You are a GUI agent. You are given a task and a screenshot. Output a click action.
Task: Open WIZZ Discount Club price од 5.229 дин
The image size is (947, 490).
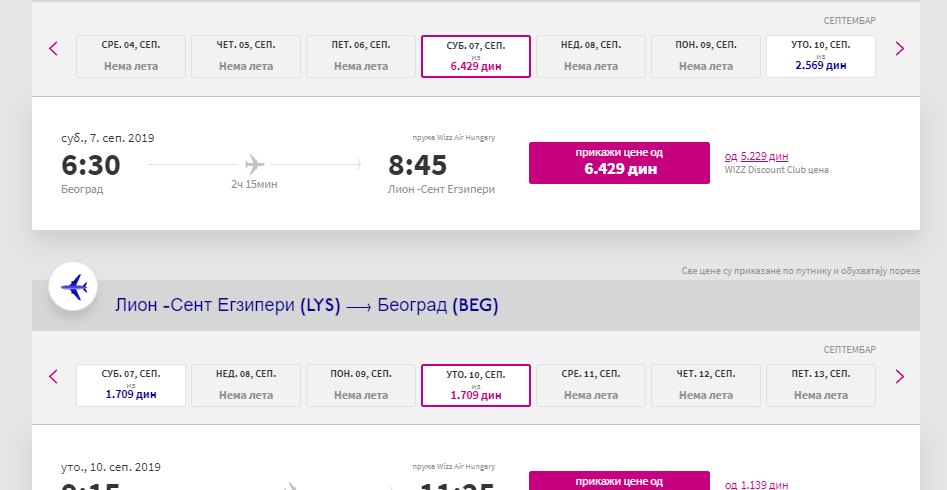756,156
